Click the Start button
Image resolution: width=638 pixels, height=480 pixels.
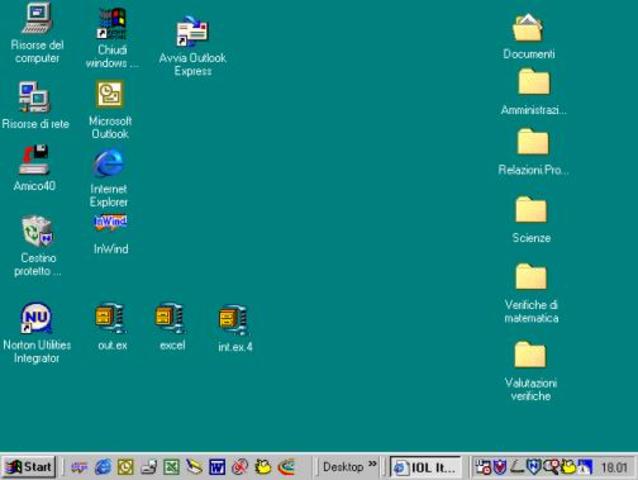tap(28, 467)
